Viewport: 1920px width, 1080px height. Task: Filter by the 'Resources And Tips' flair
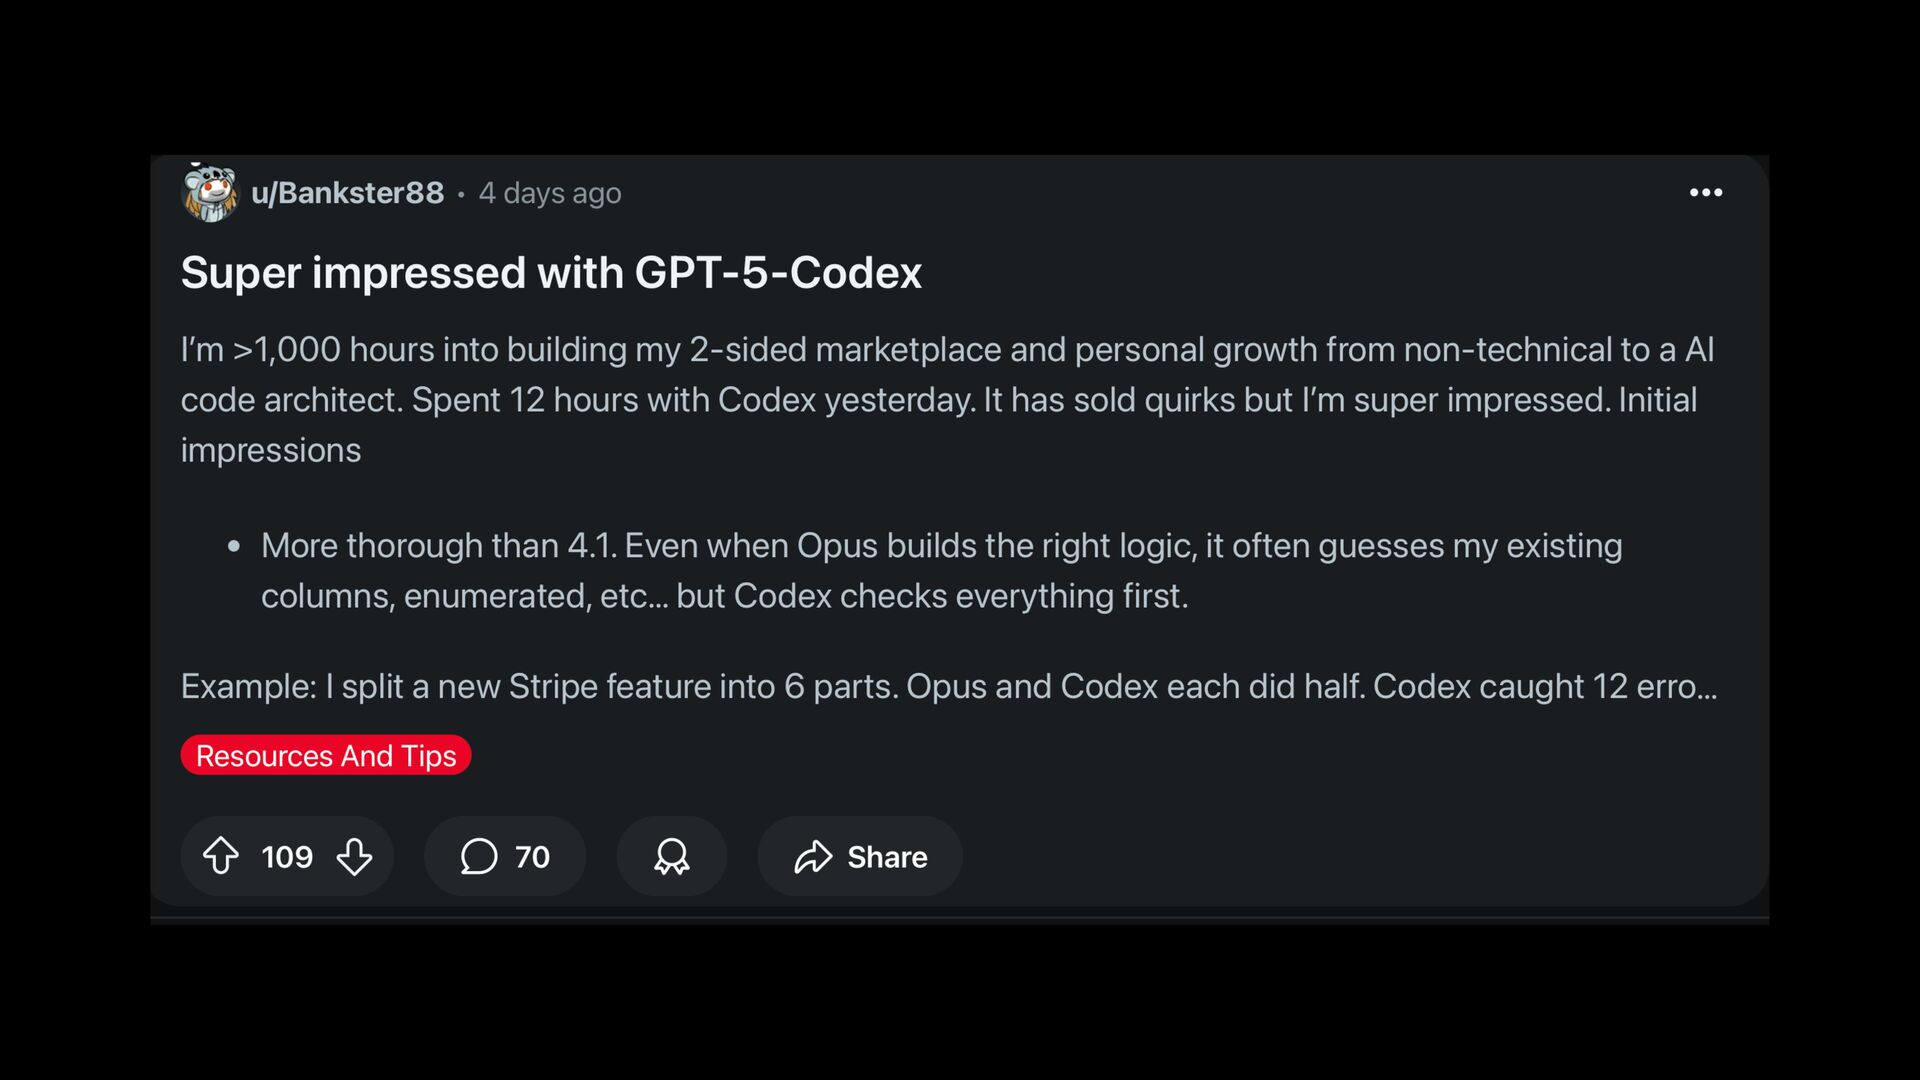tap(326, 755)
